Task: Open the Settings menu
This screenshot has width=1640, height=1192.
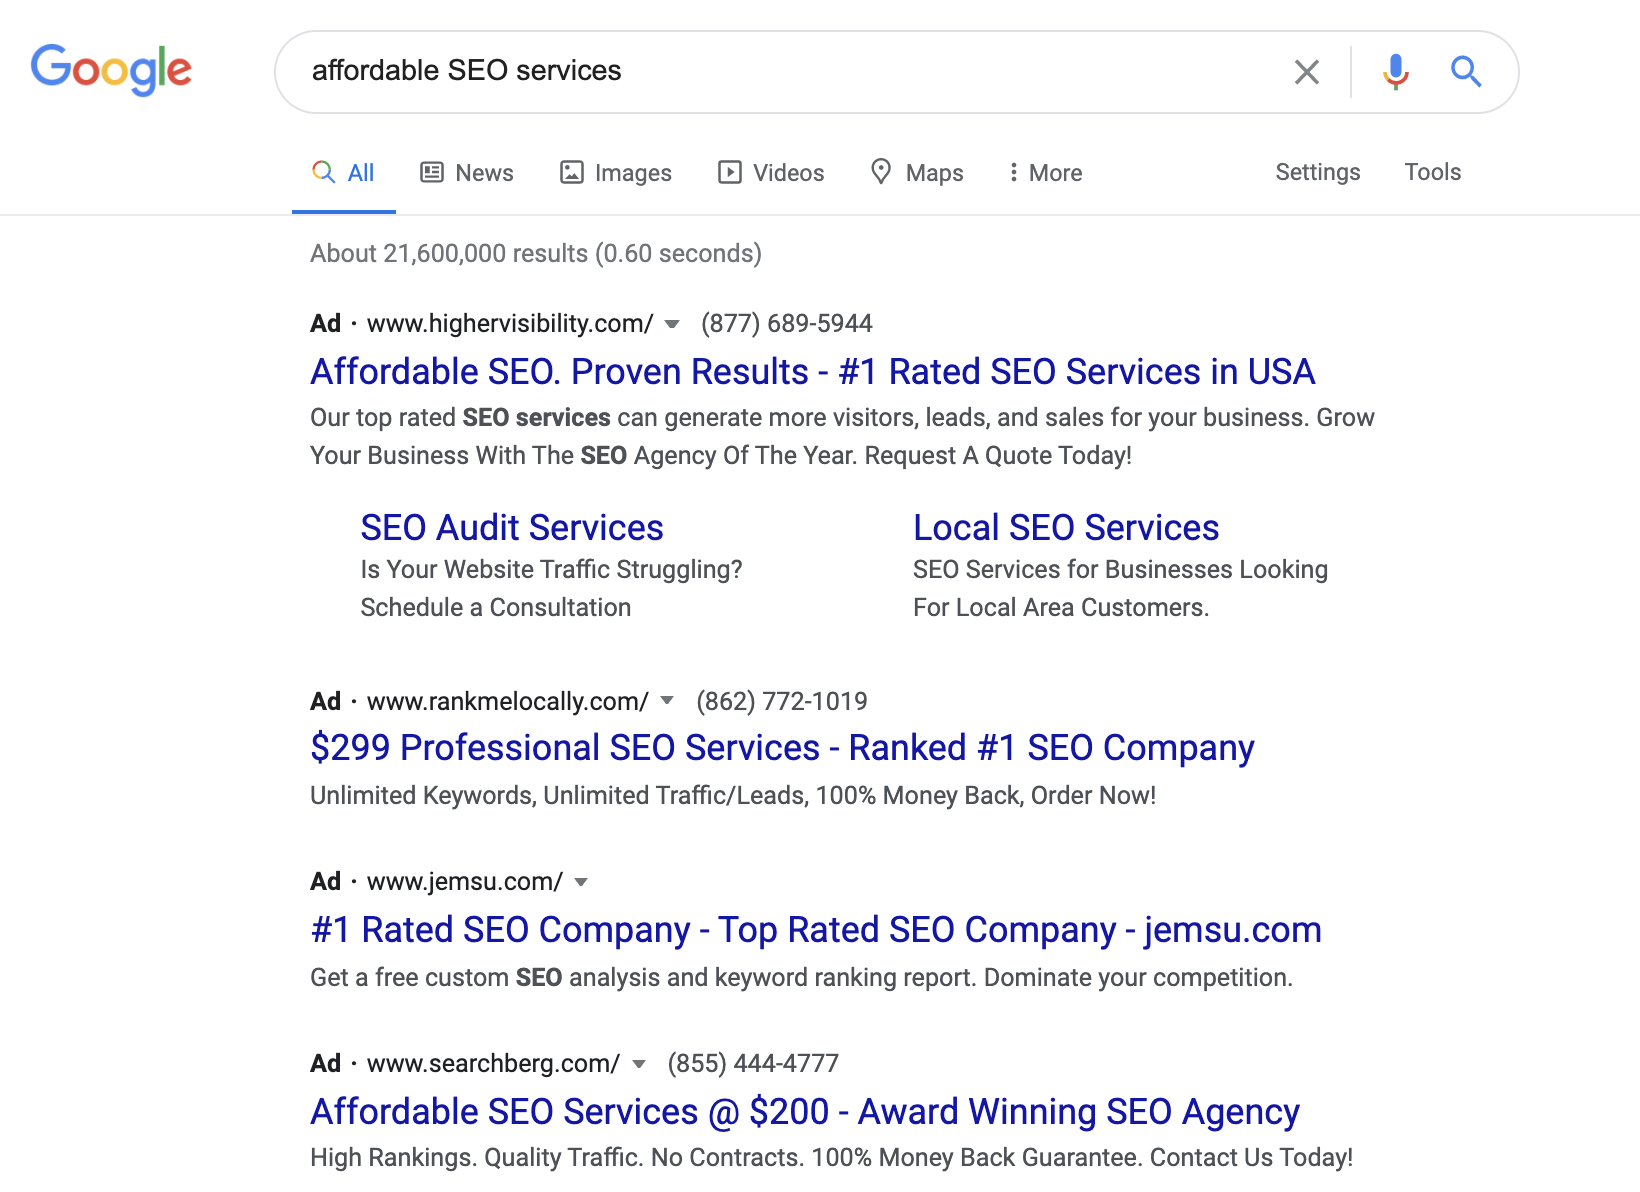Action: pos(1317,172)
